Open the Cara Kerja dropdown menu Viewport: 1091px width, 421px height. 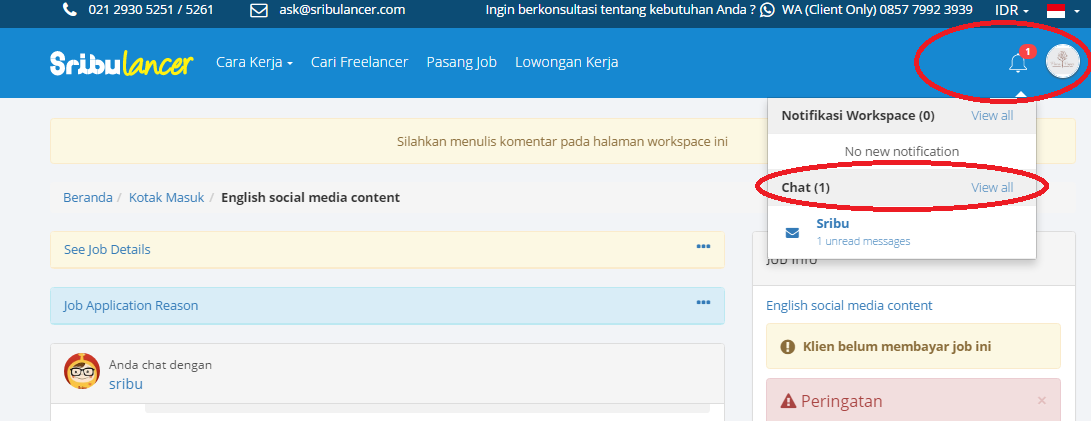pyautogui.click(x=254, y=62)
